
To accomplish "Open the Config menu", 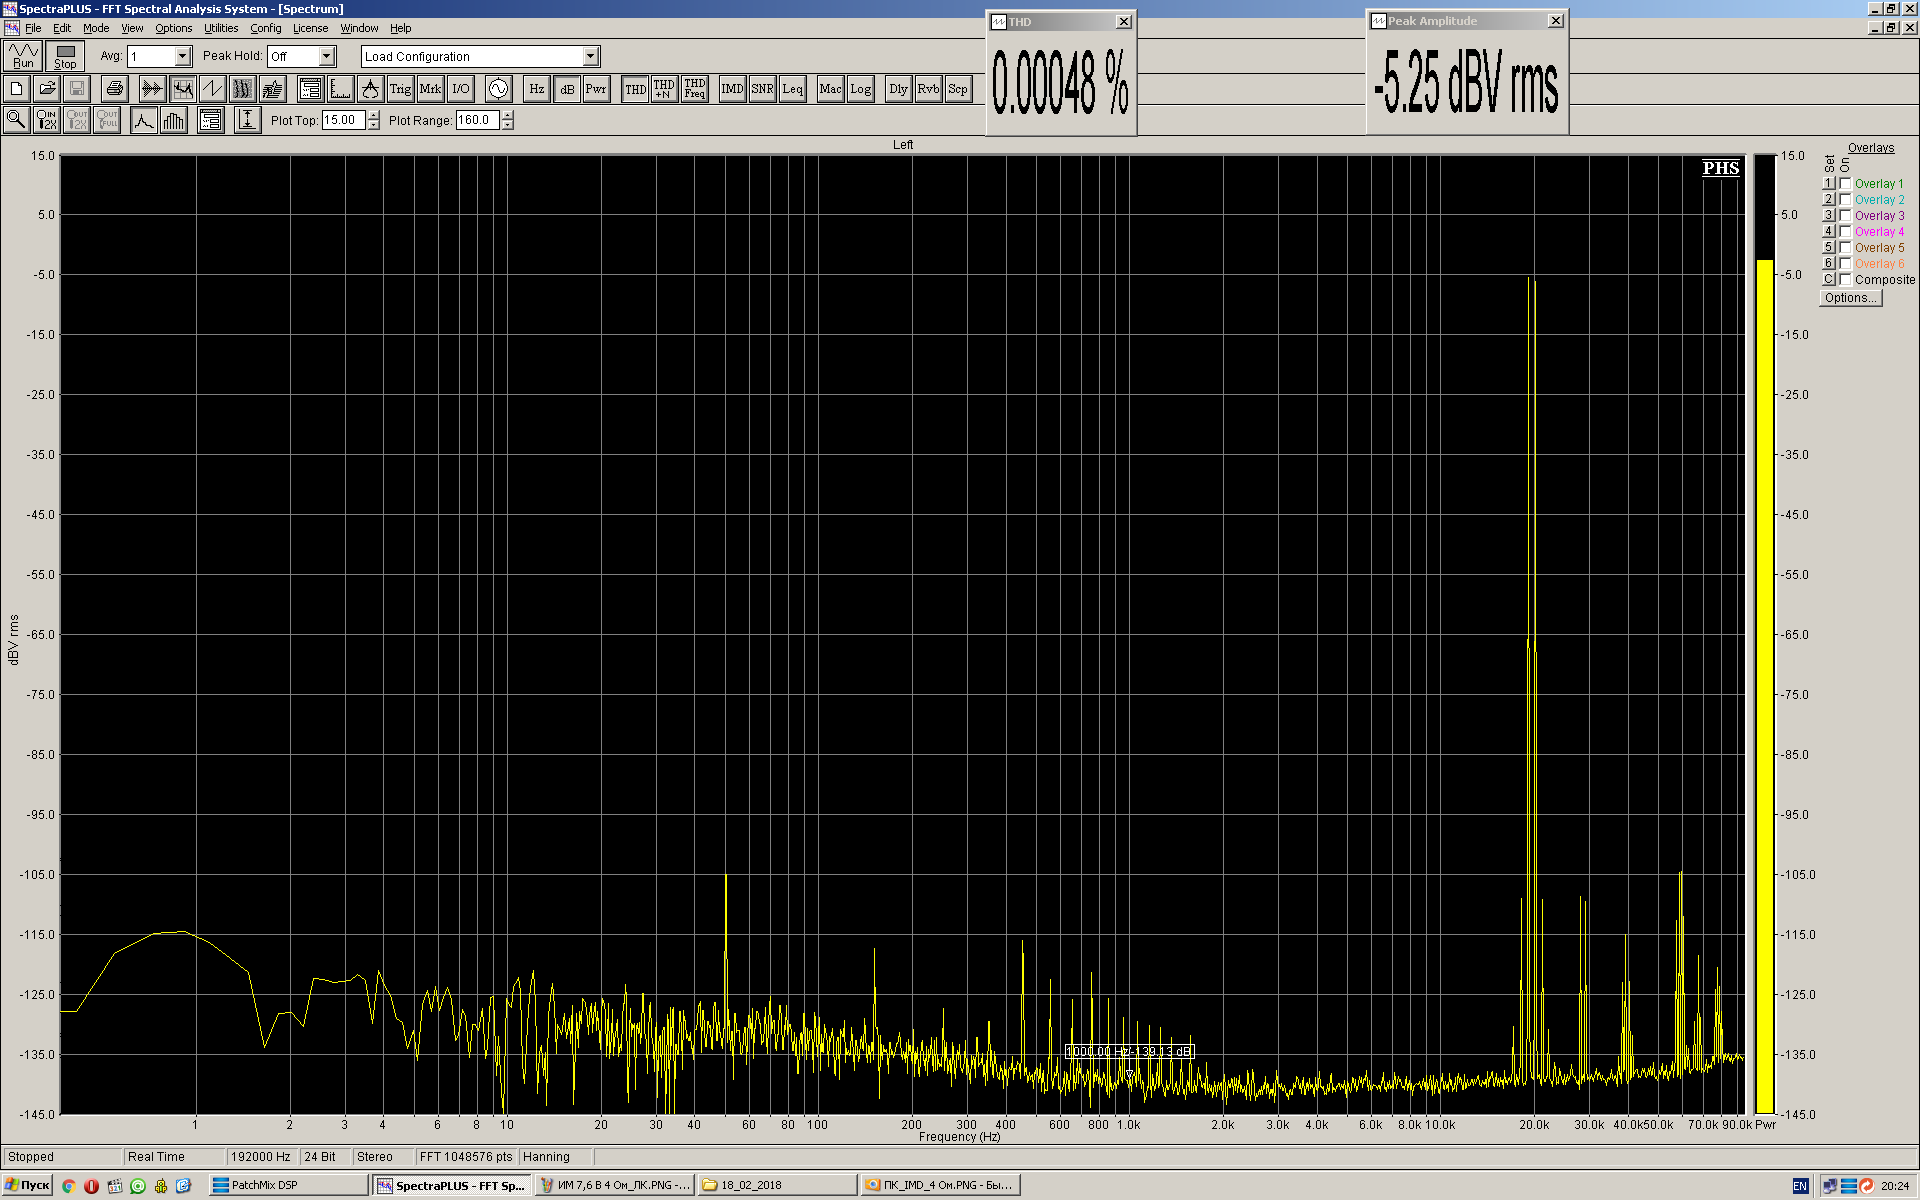I will coord(265,28).
